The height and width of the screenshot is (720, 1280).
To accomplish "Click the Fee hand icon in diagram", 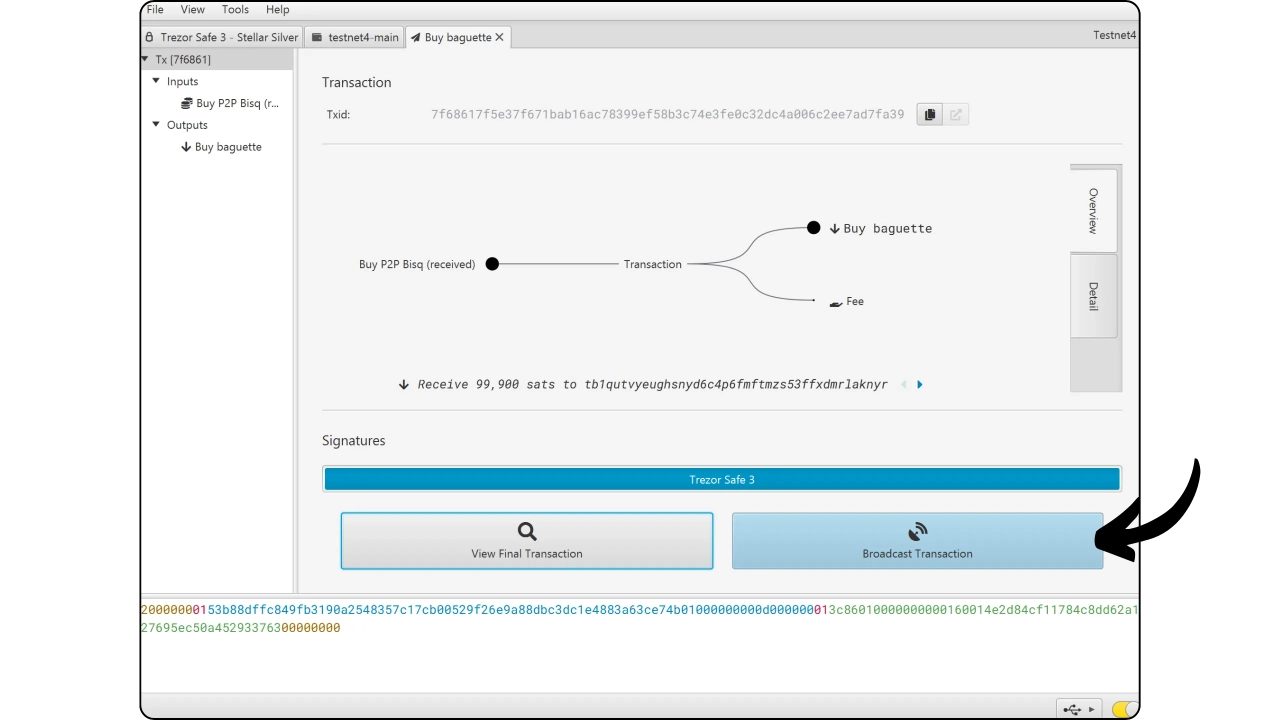I will point(836,302).
